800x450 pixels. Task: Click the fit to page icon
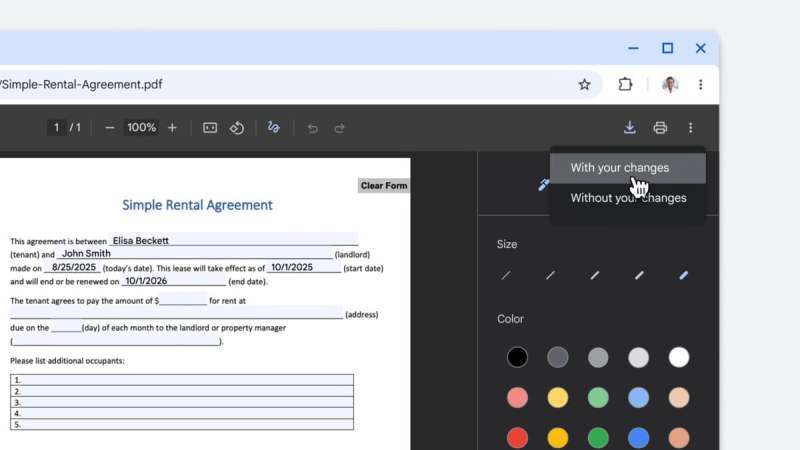pos(210,128)
